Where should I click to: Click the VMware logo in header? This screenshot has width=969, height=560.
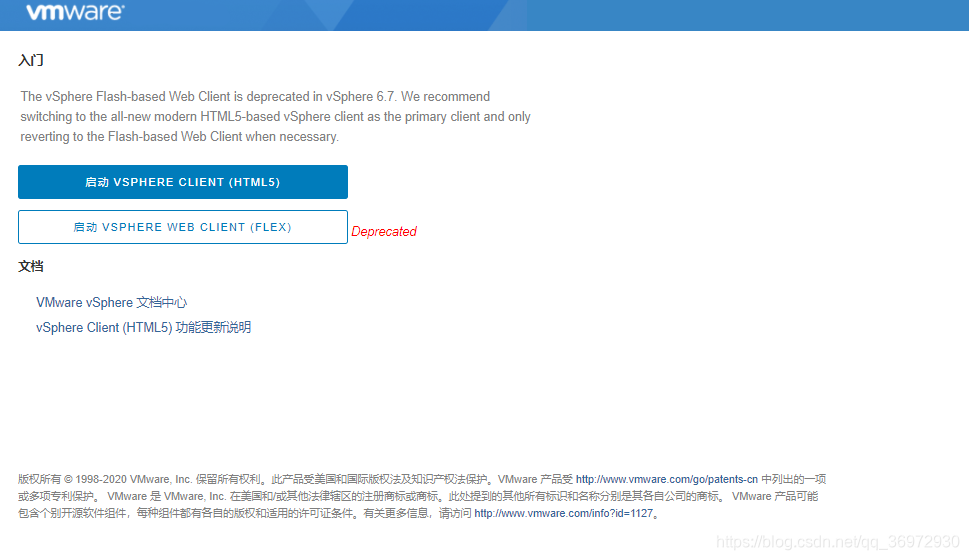pos(75,12)
